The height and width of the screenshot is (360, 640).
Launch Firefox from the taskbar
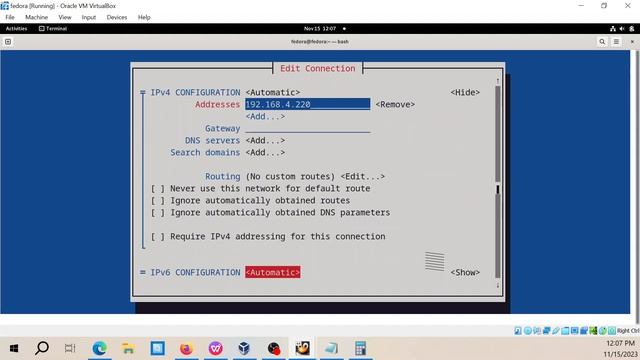tap(187, 349)
